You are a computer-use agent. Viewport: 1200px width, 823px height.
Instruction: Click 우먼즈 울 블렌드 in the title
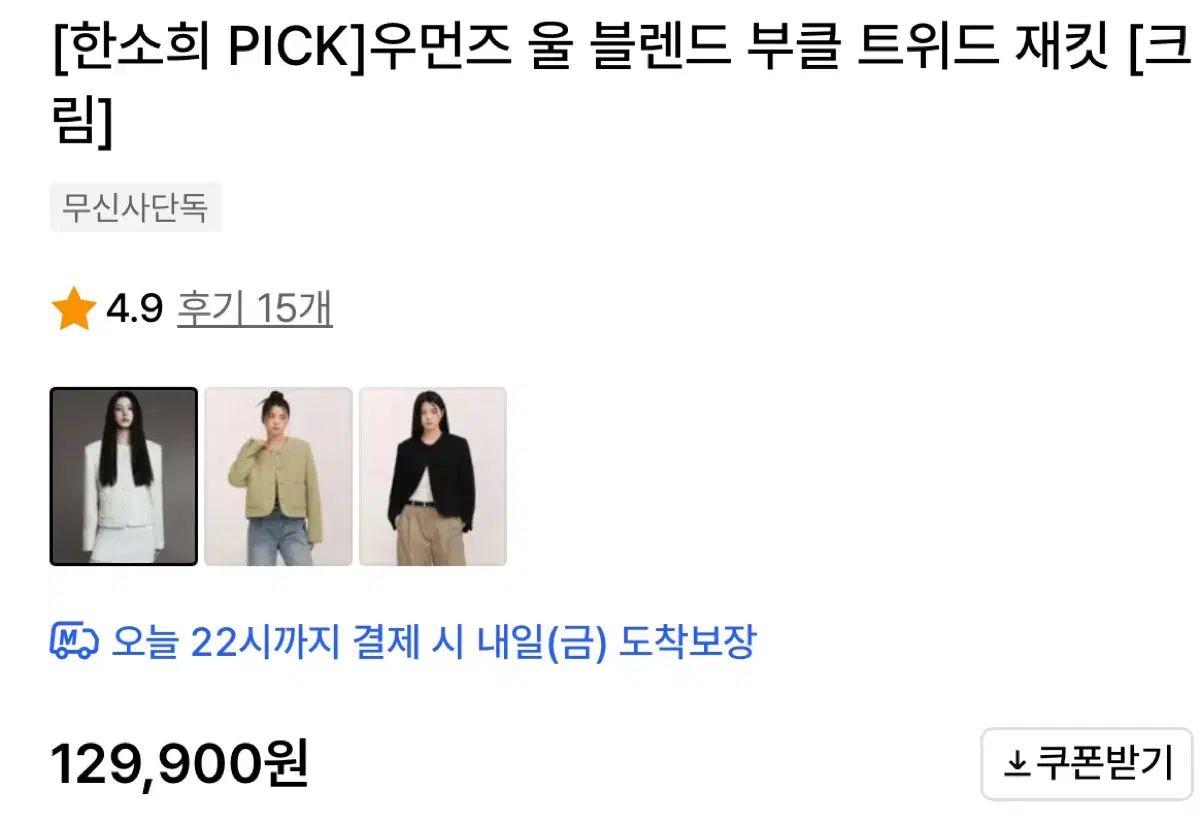(x=548, y=48)
